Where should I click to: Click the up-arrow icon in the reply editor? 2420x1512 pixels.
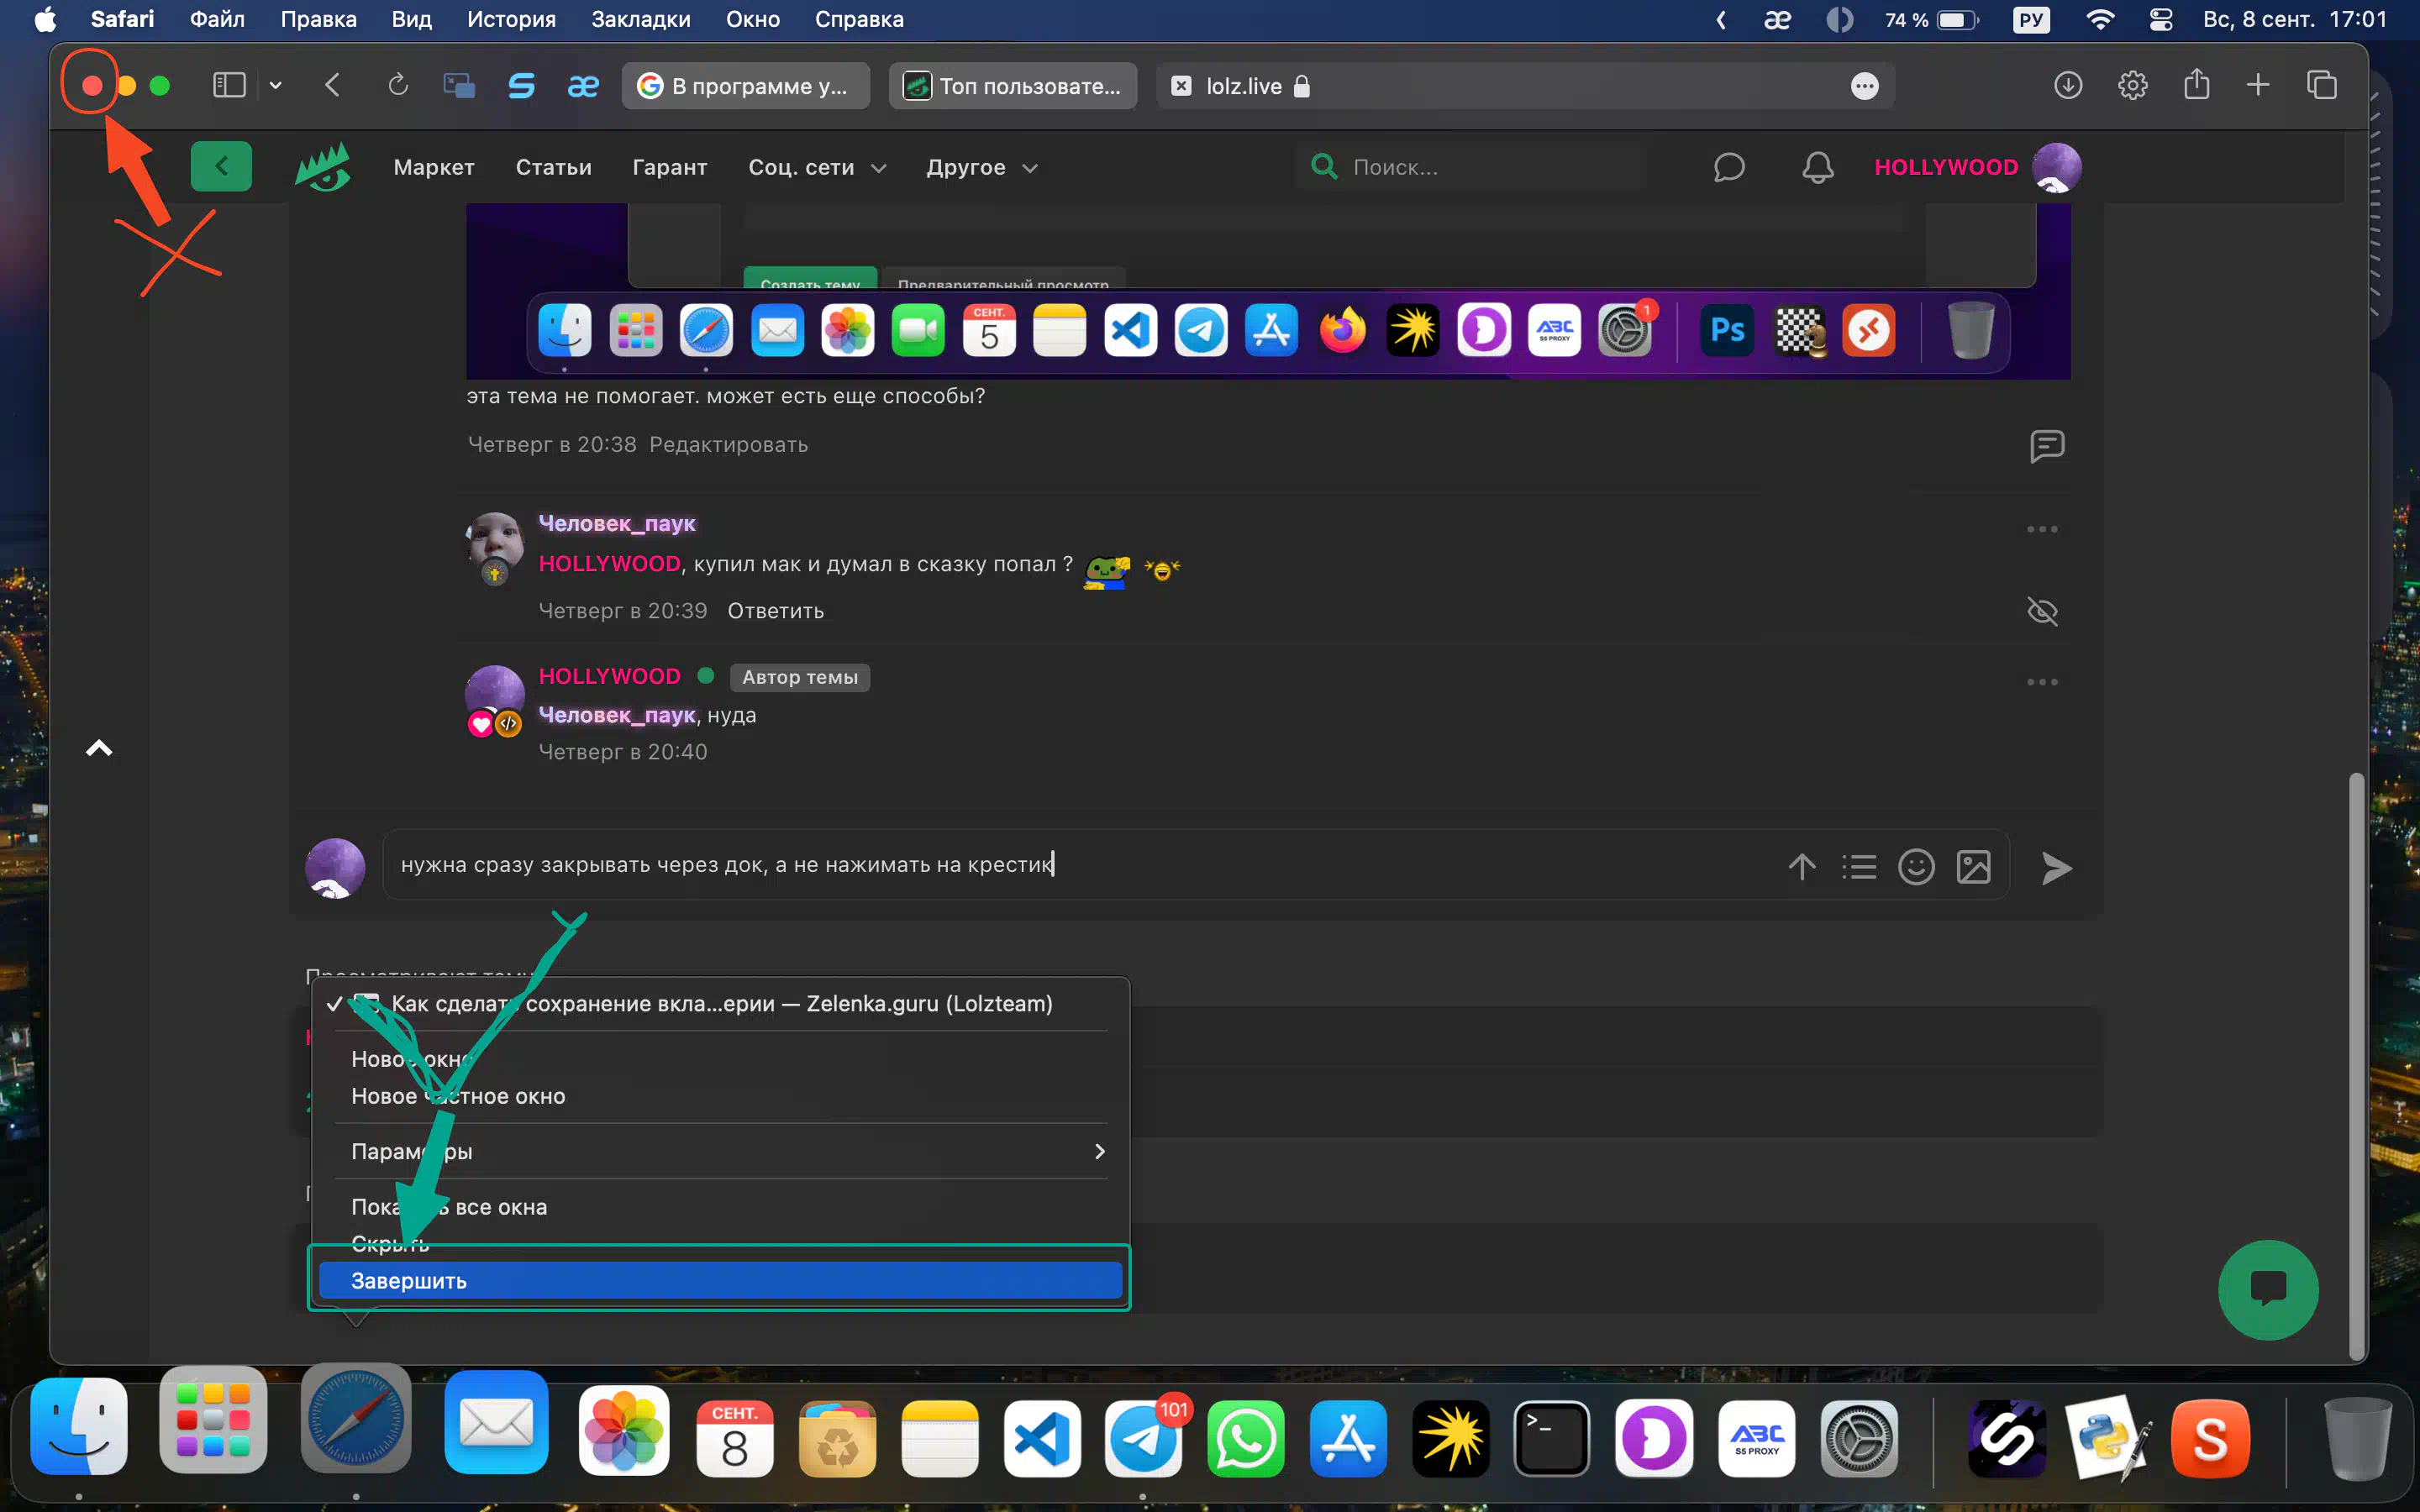tap(1801, 867)
